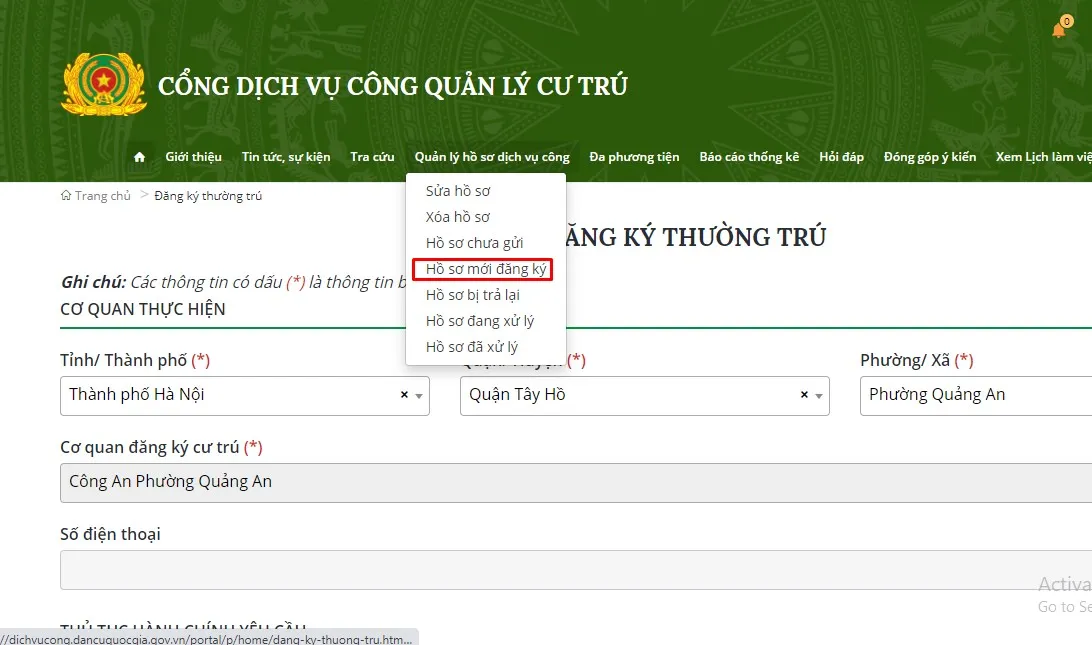This screenshot has height=645, width=1092.
Task: Select Hồ sơ đã xử lý
Action: pyautogui.click(x=472, y=347)
